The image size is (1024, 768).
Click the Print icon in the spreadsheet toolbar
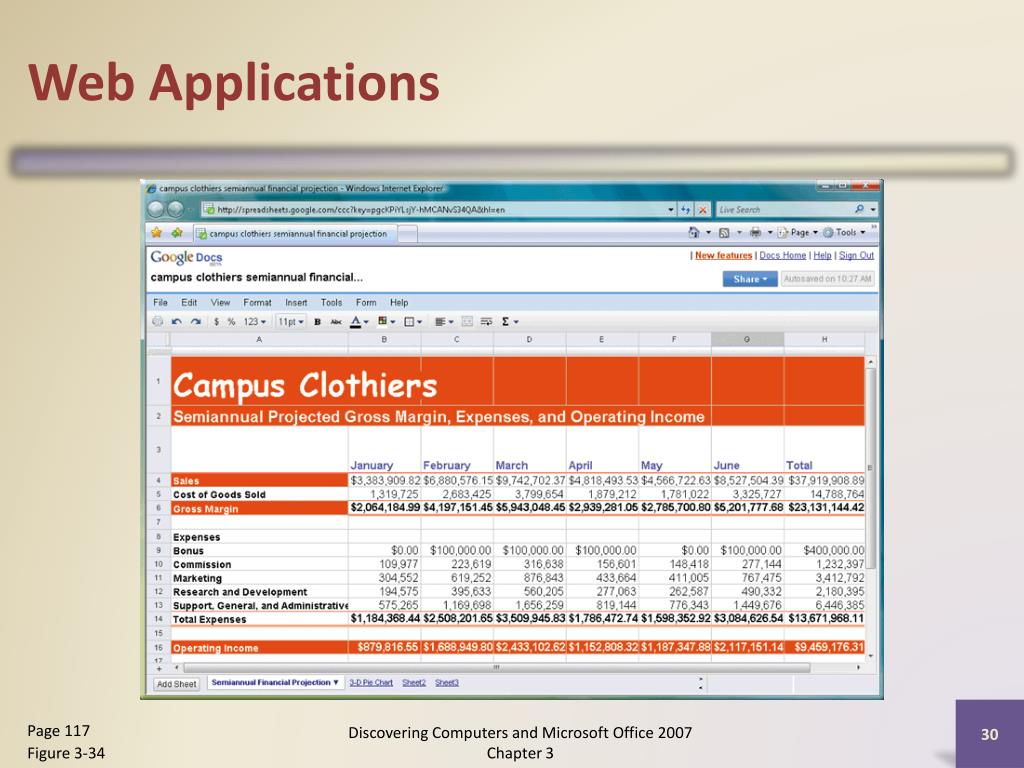[157, 321]
